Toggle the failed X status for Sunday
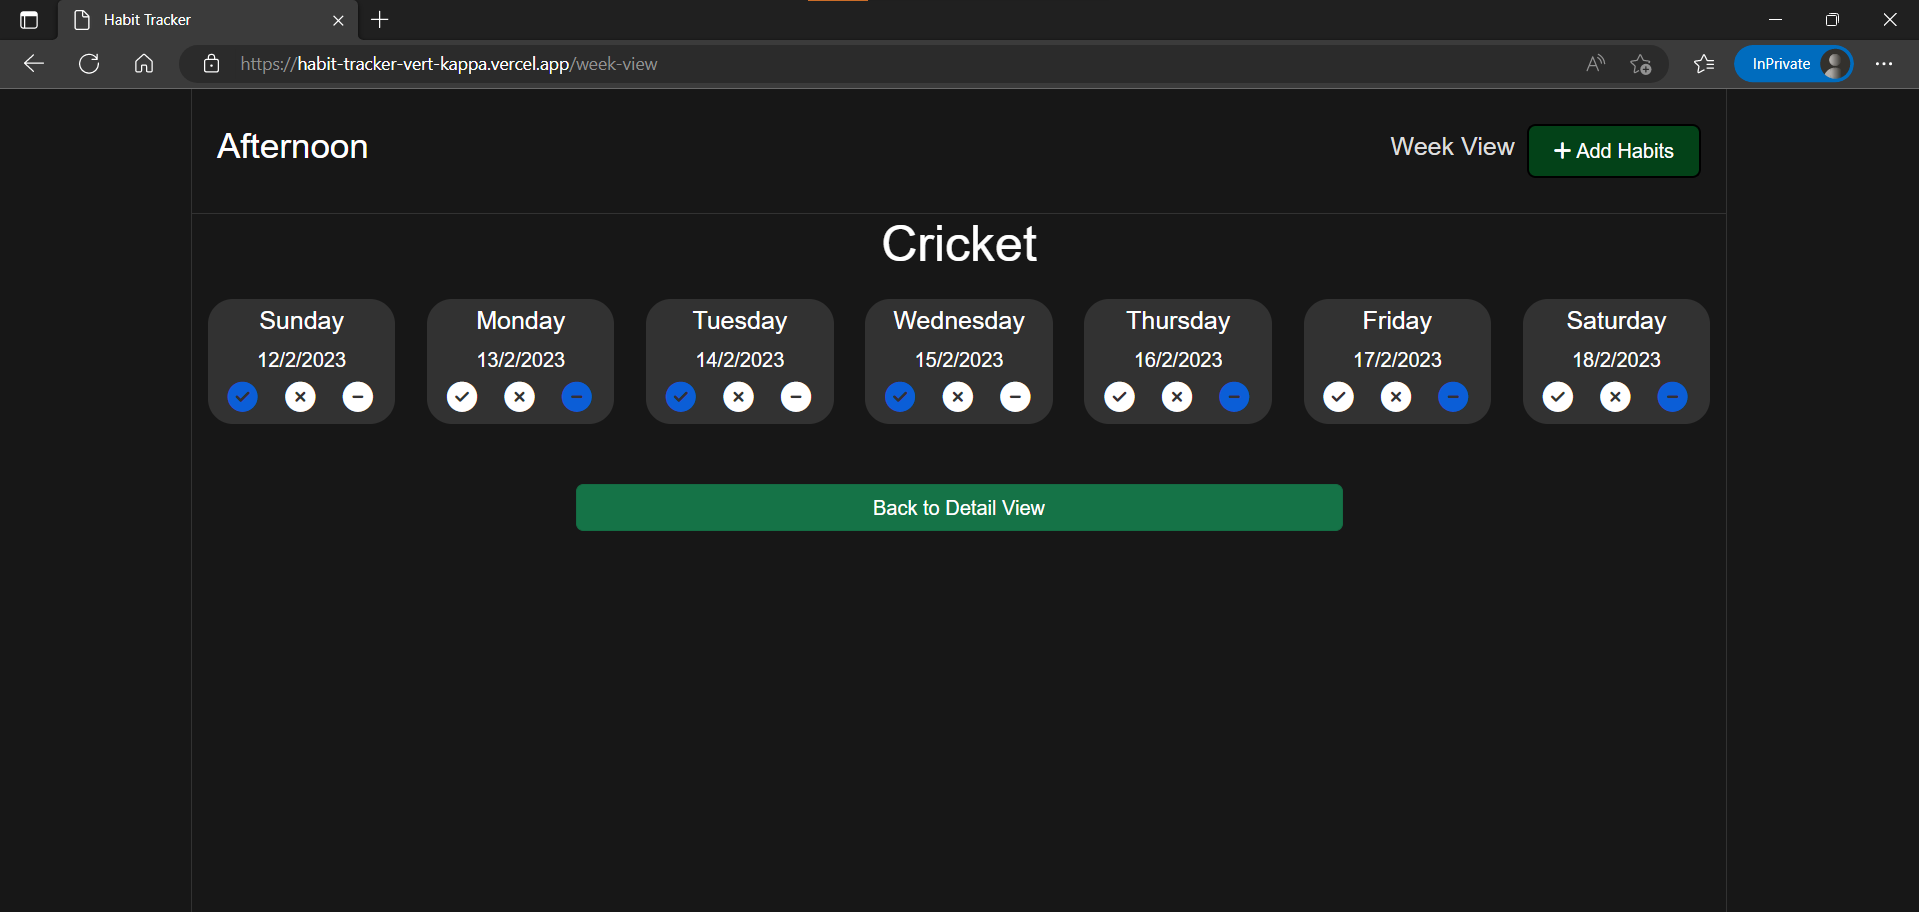This screenshot has height=912, width=1919. pyautogui.click(x=300, y=397)
